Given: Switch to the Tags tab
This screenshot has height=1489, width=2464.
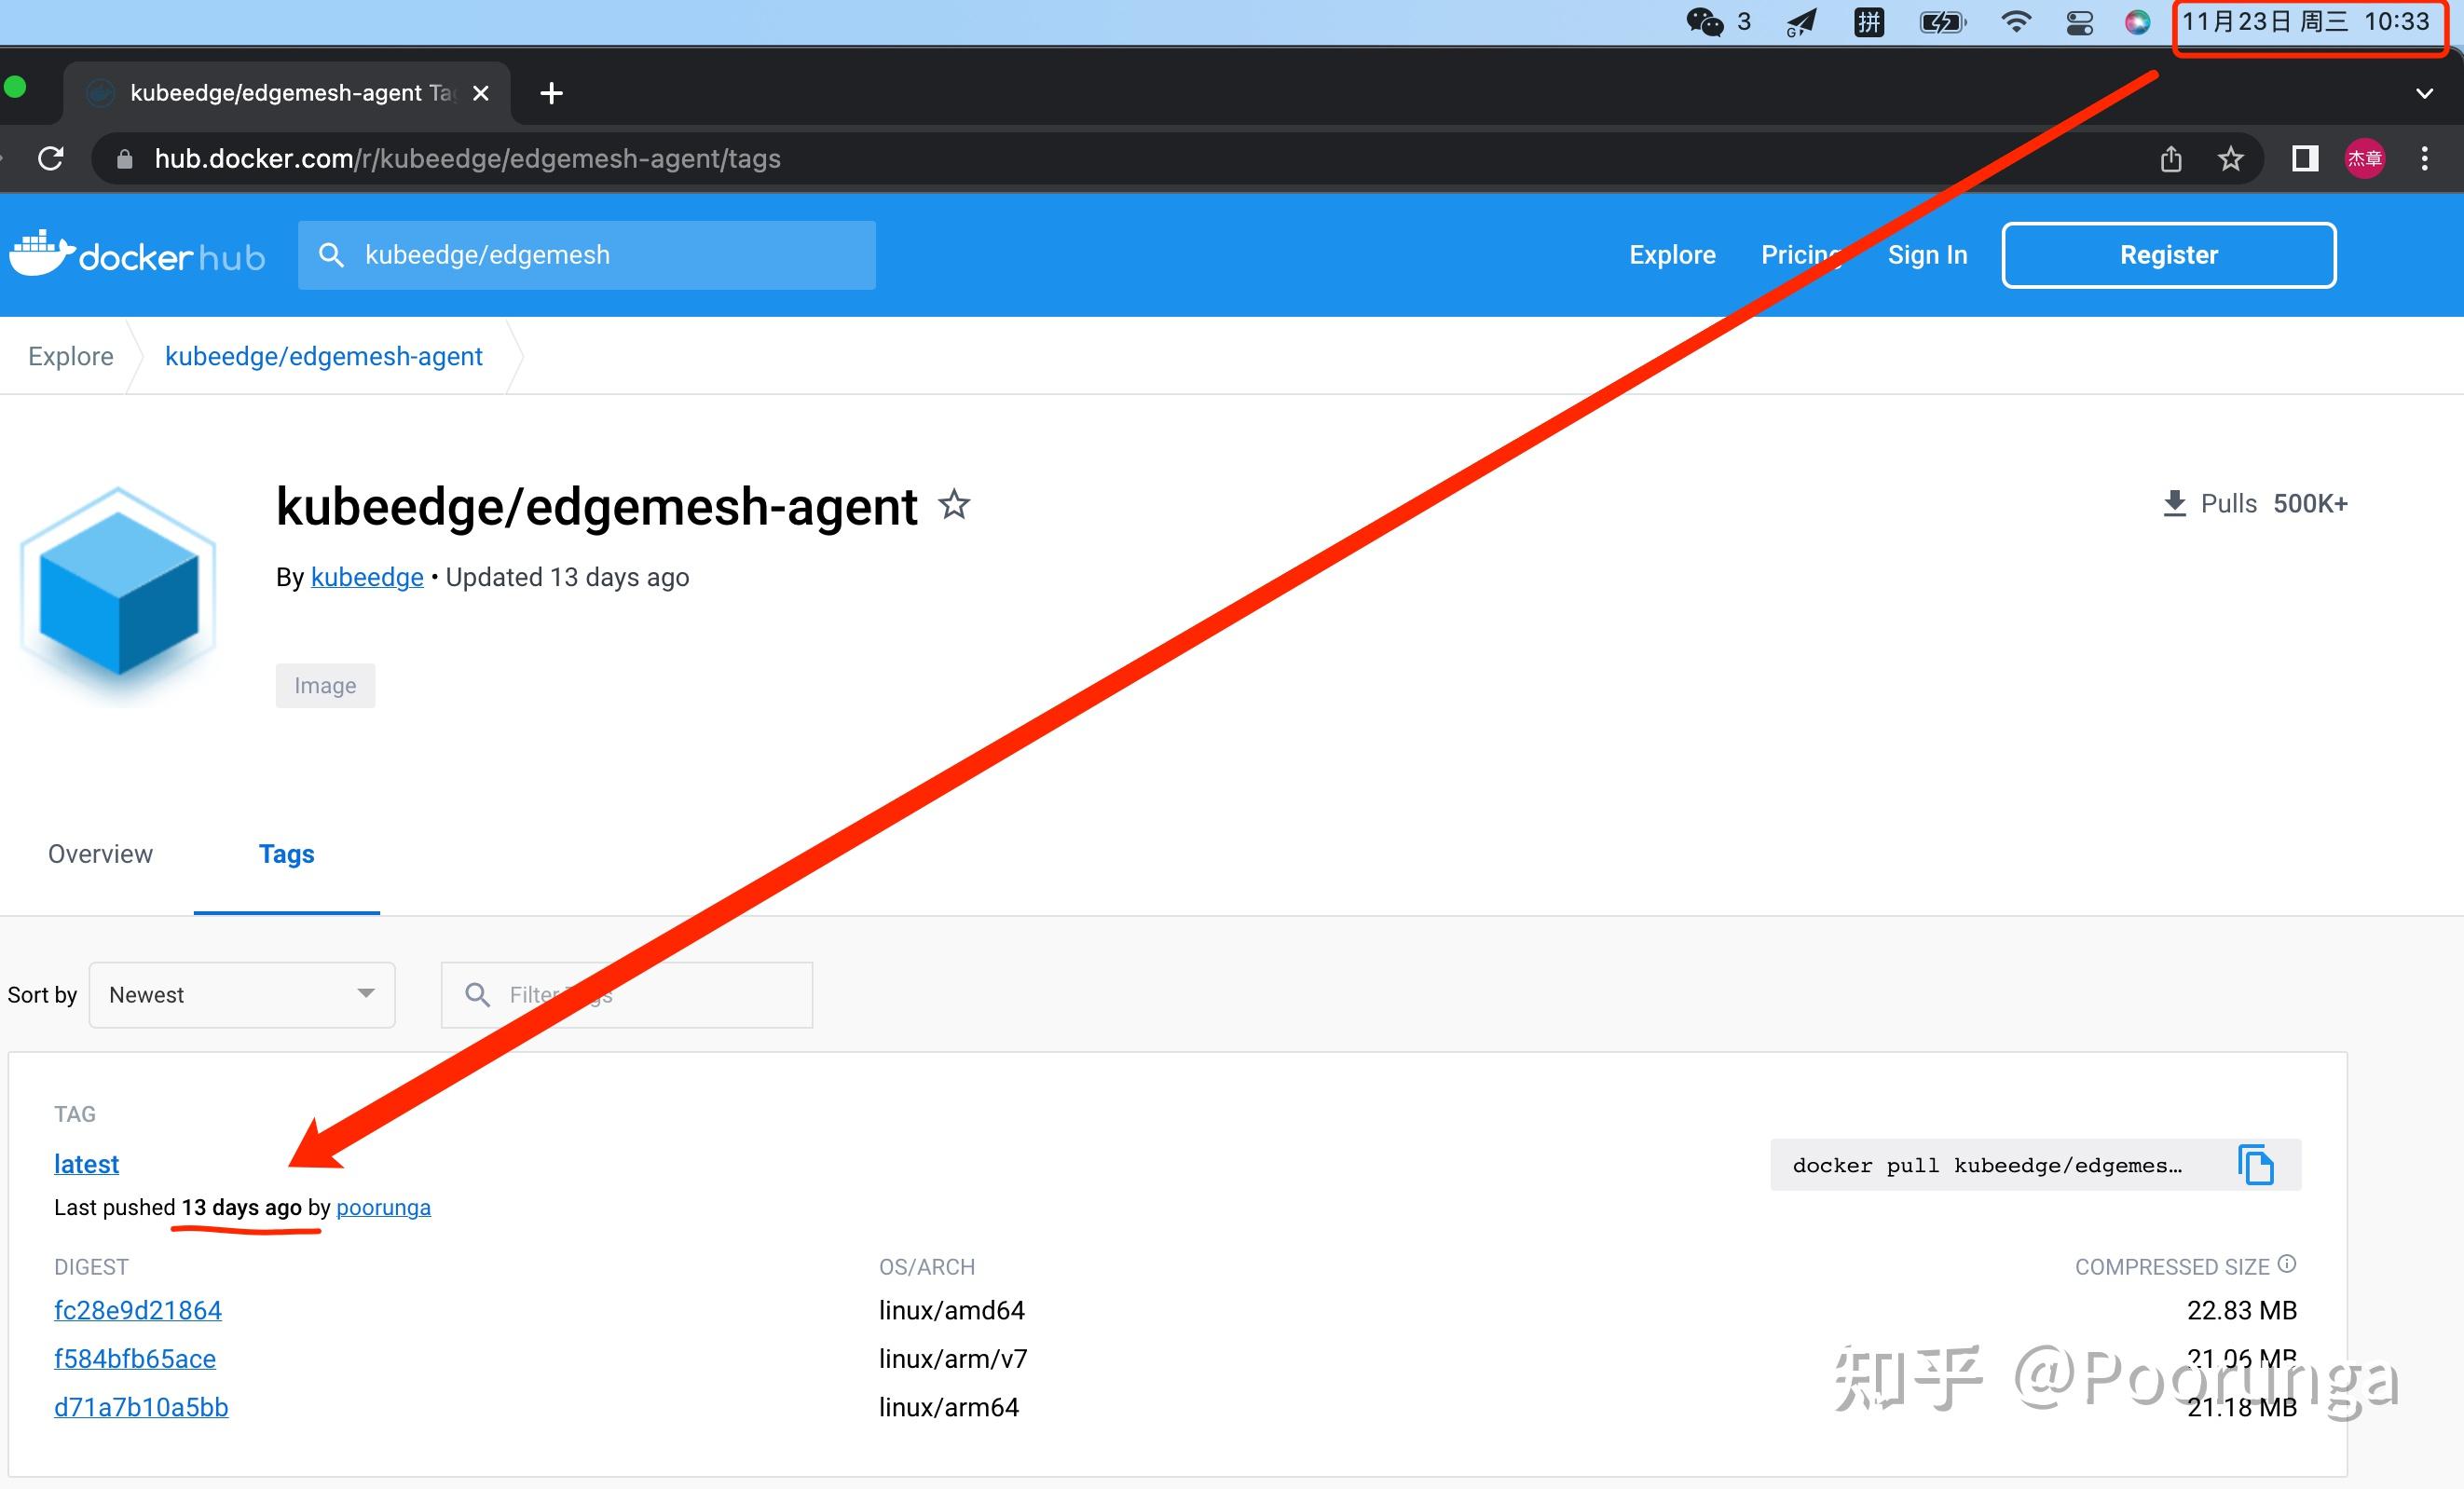Looking at the screenshot, I should click(286, 854).
